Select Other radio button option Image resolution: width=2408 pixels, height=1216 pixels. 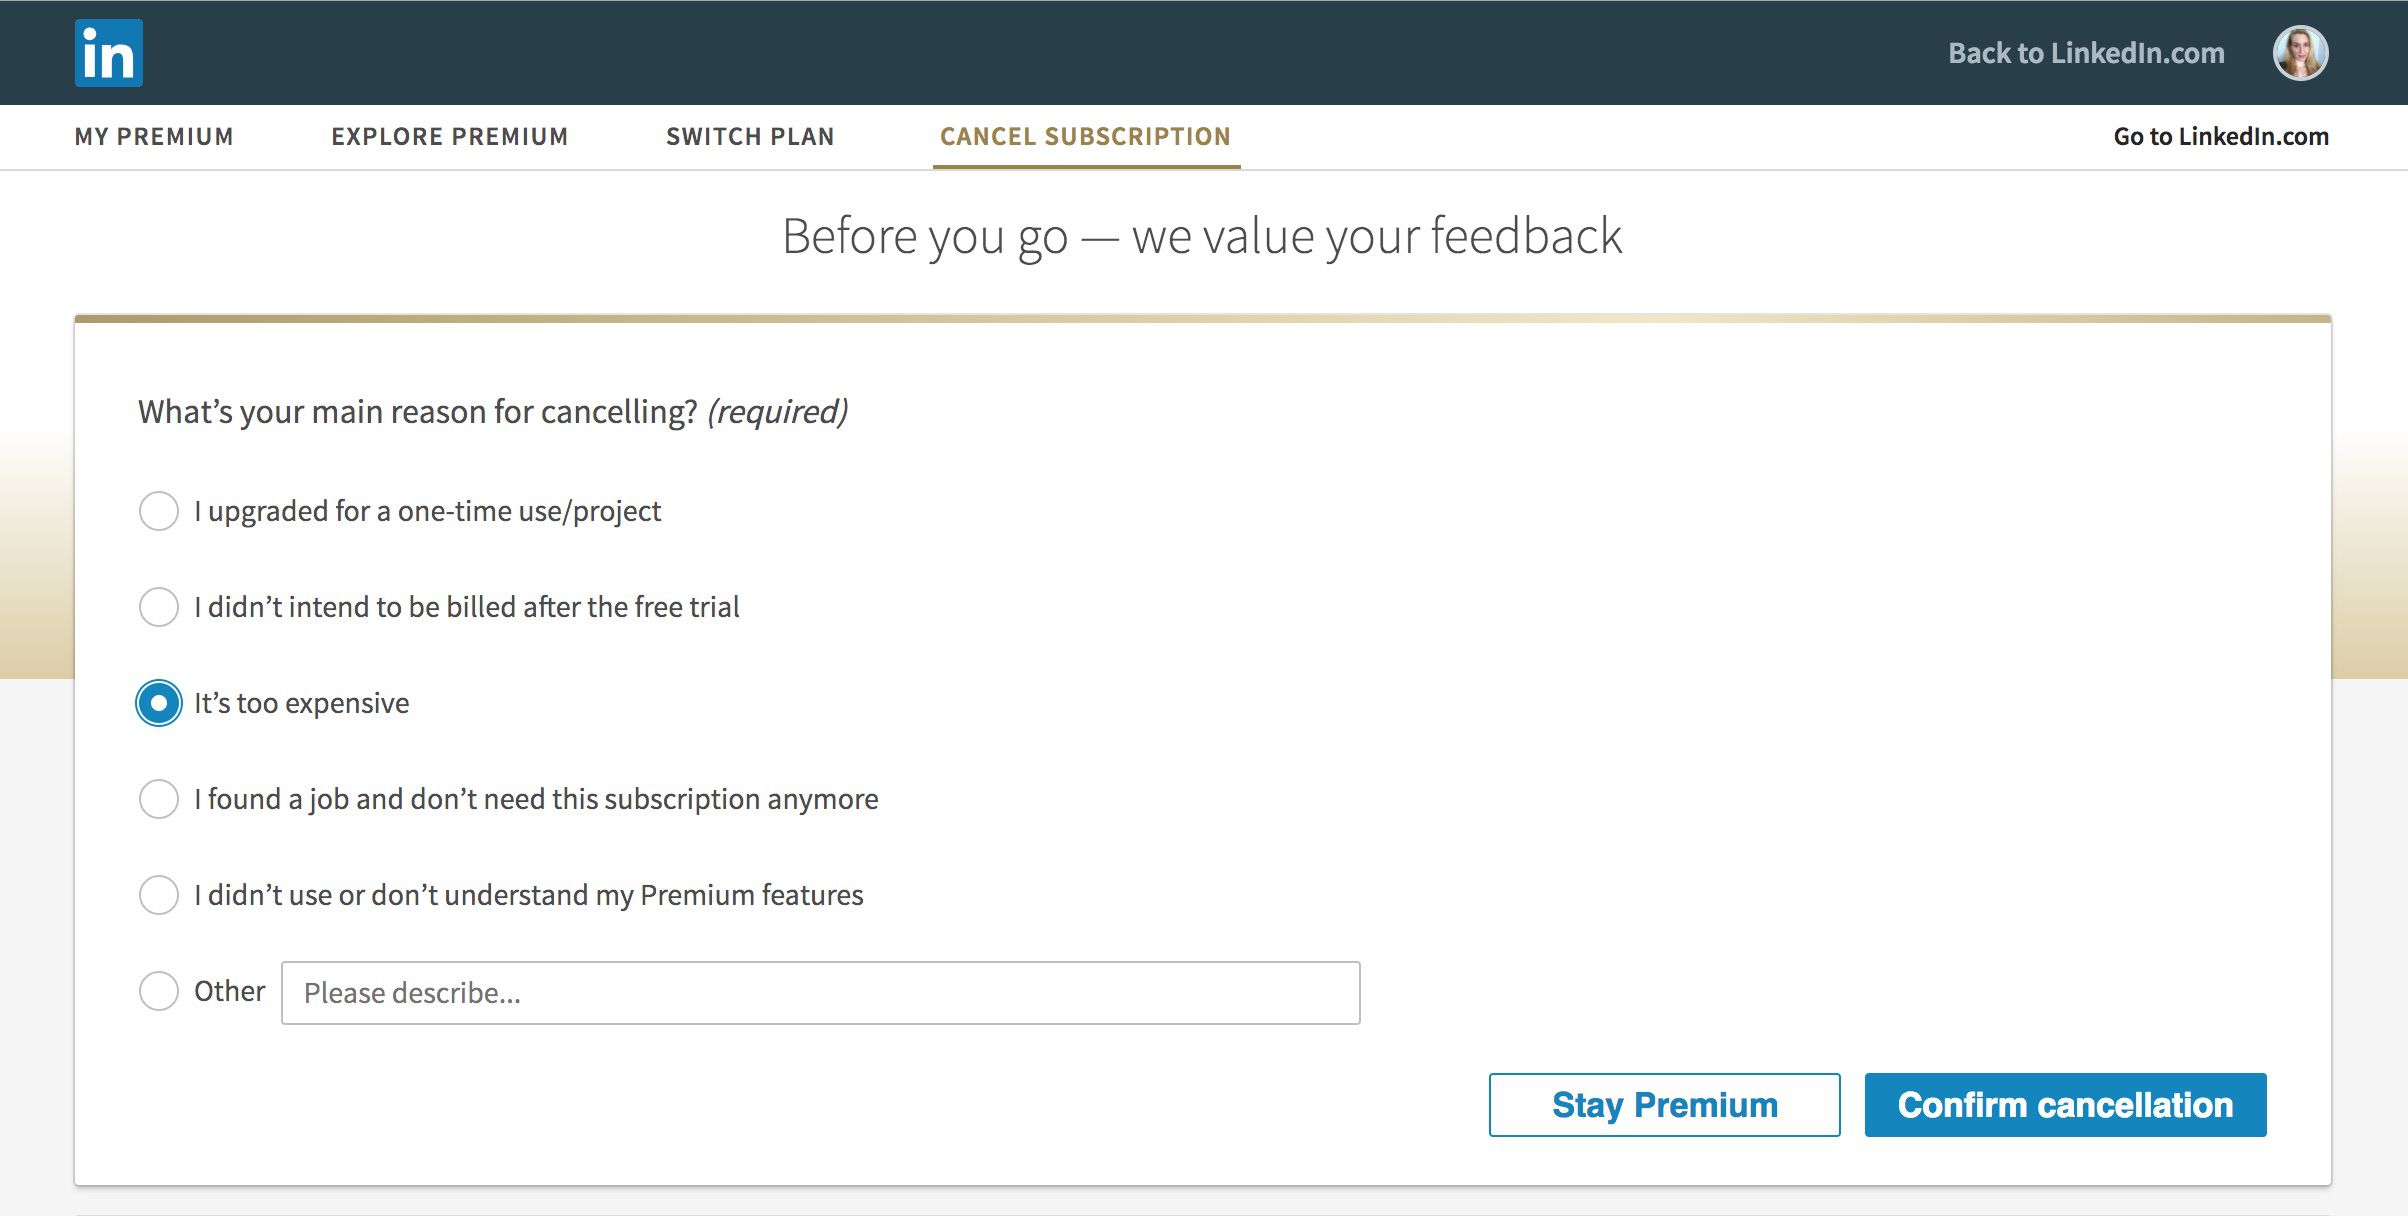click(x=158, y=990)
